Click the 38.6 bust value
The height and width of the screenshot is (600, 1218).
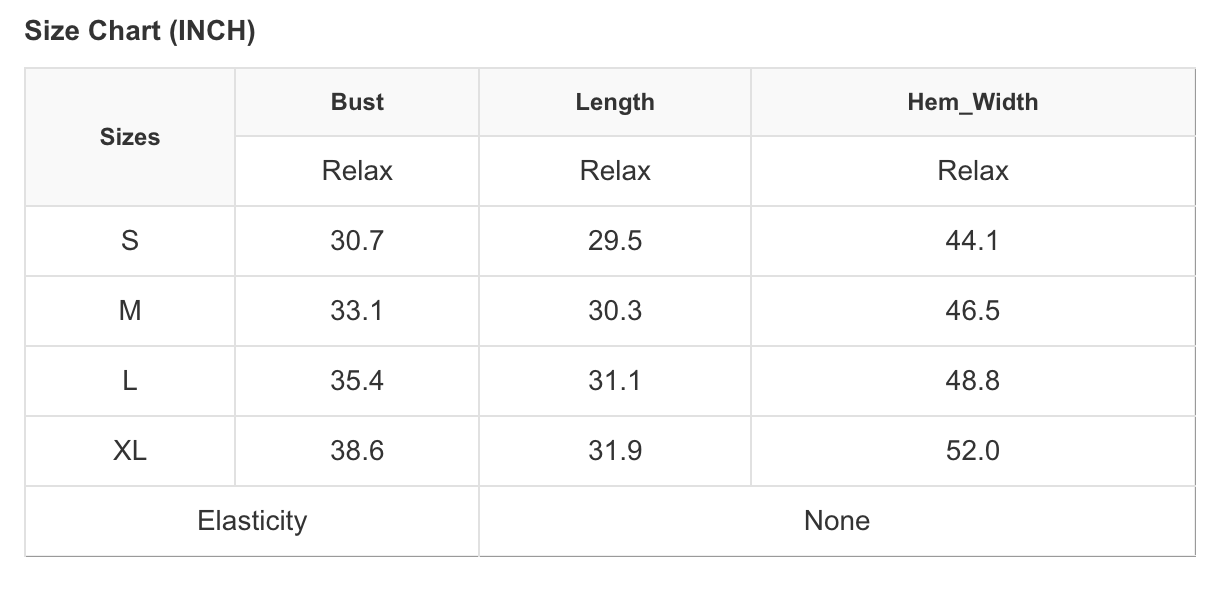pos(357,451)
